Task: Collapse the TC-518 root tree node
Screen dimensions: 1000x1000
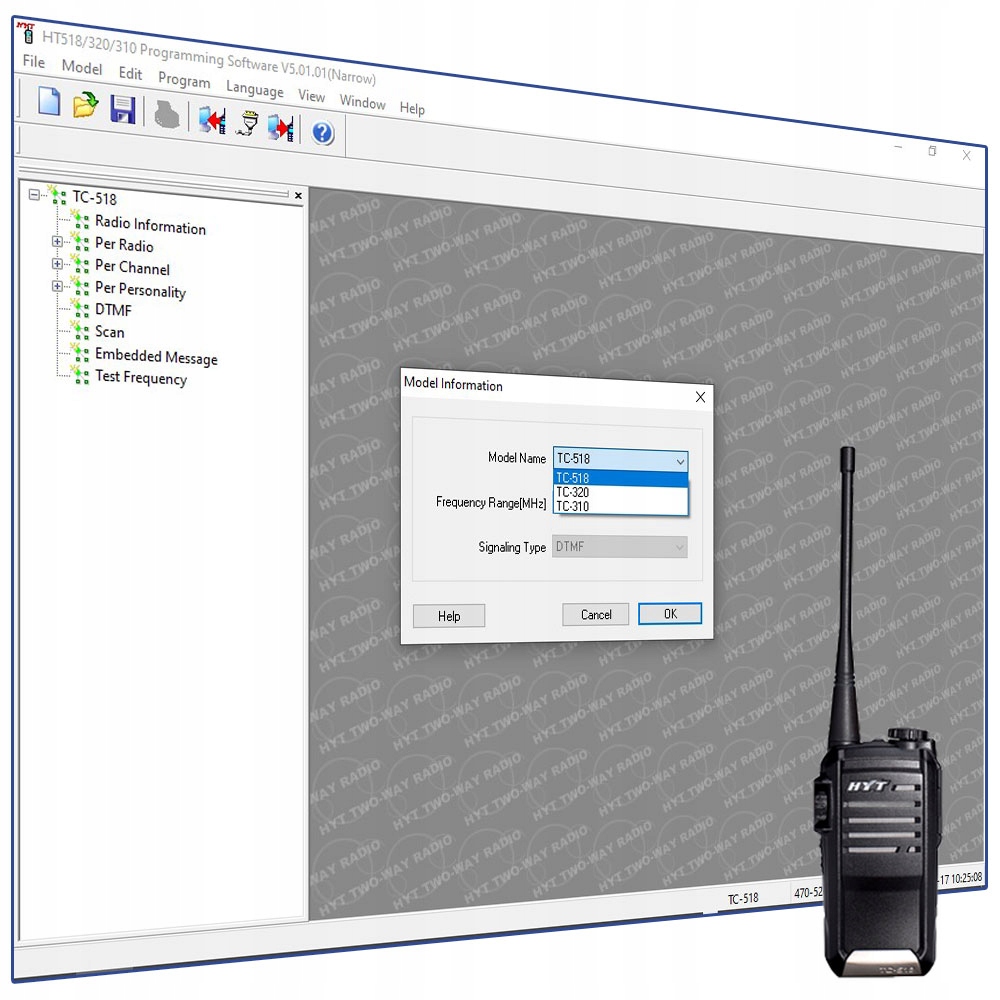Action: click(34, 195)
